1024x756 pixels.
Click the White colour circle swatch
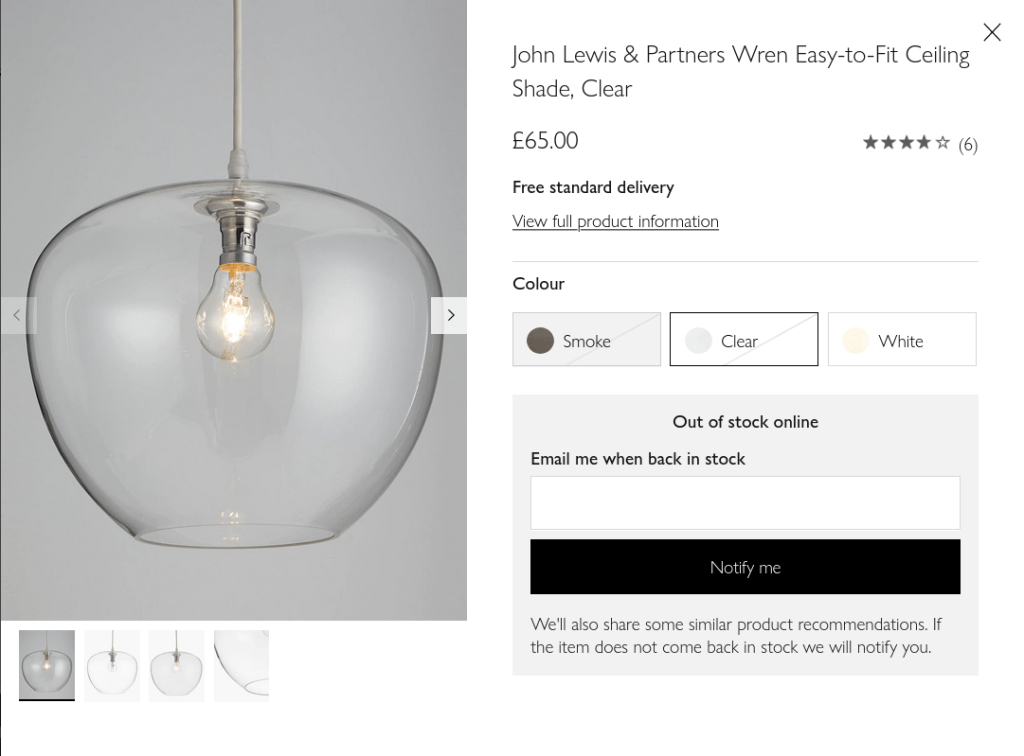click(856, 340)
